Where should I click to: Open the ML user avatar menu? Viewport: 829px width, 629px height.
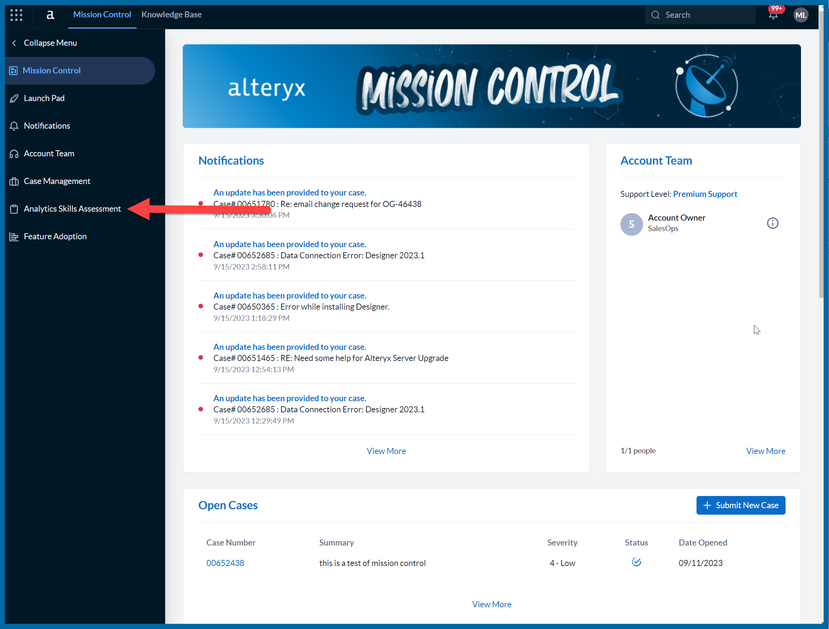[800, 15]
